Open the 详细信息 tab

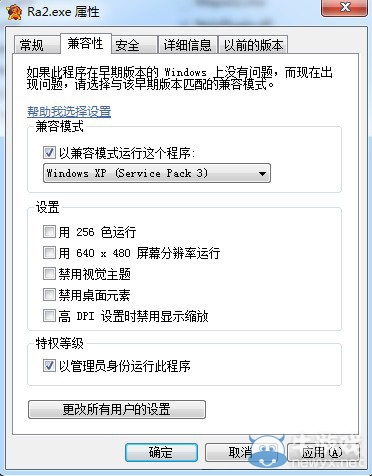[x=188, y=45]
